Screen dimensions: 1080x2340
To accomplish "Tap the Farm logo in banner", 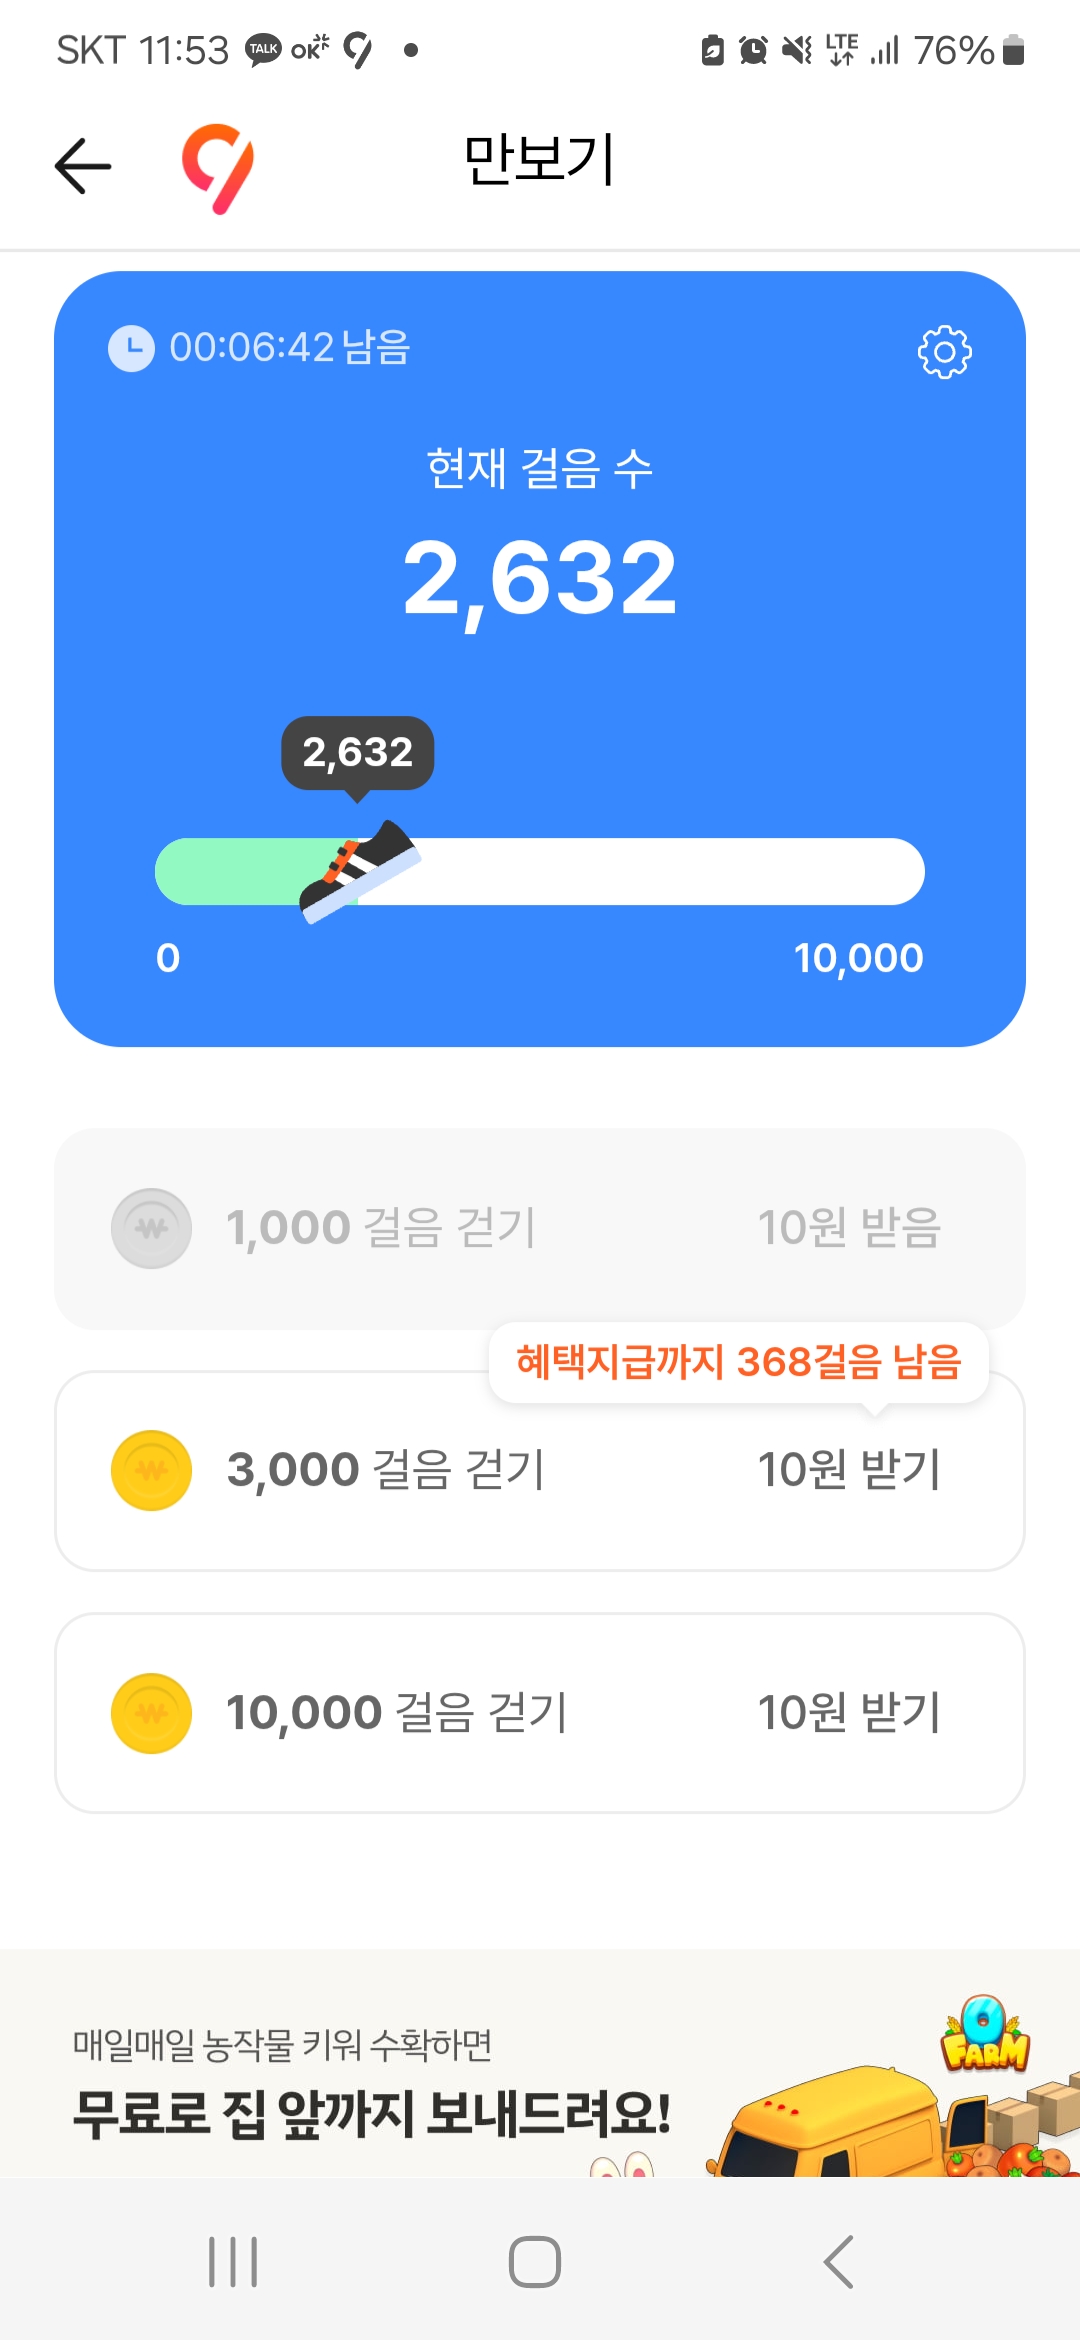I will [985, 2036].
